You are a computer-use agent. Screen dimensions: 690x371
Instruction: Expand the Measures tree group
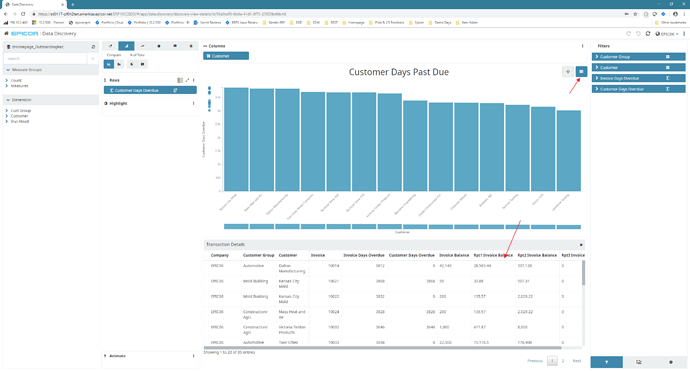tap(17, 86)
